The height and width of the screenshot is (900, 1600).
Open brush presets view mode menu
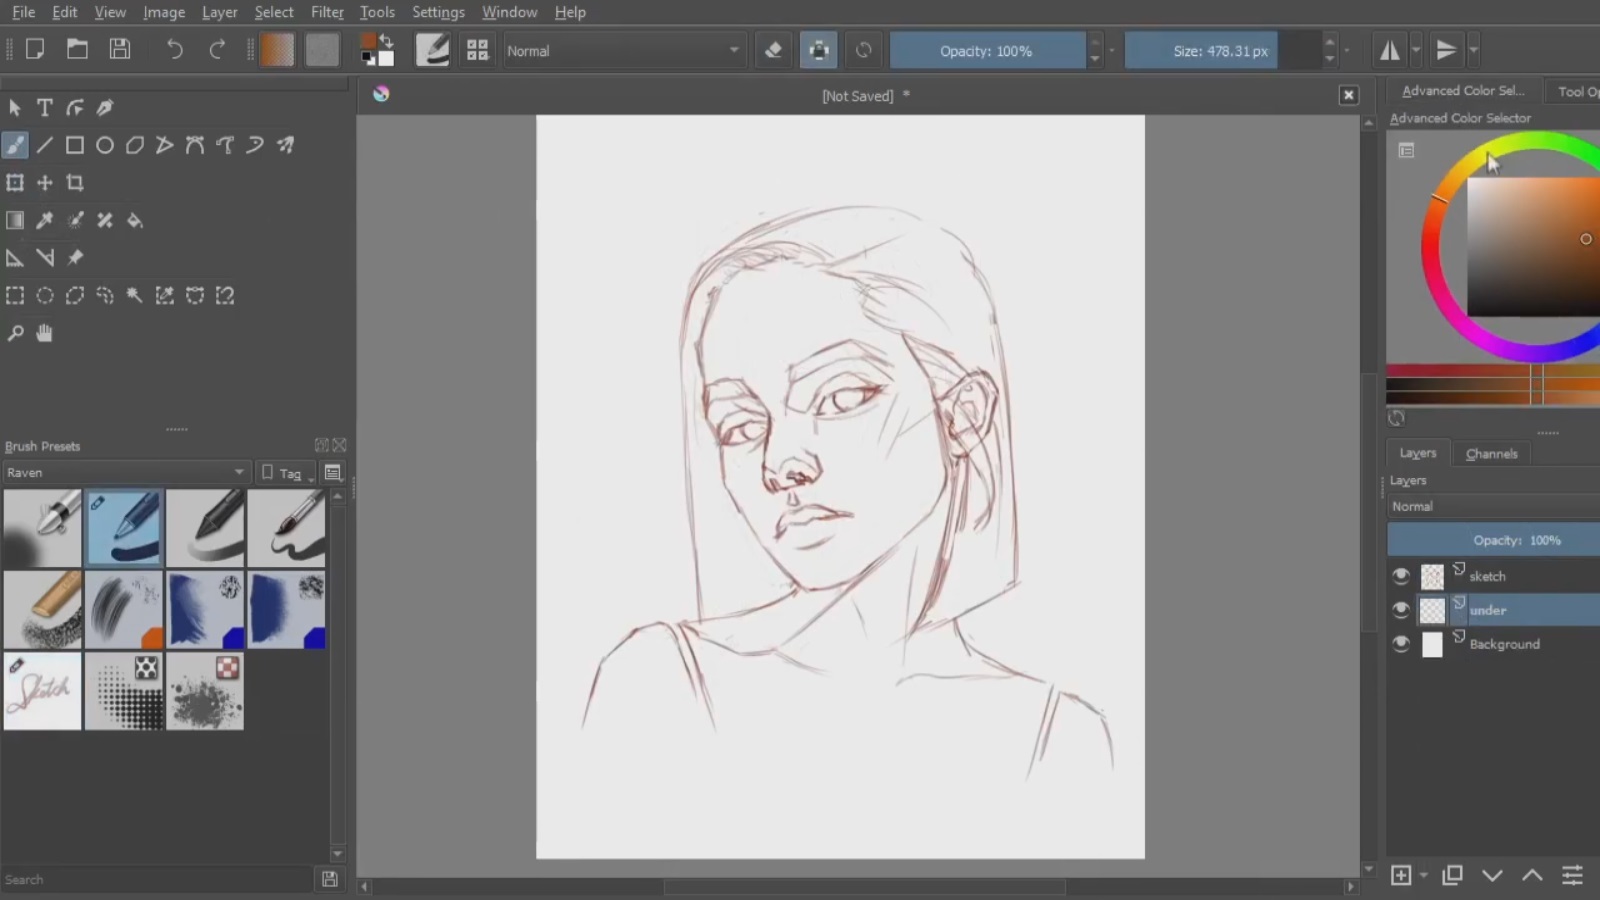(333, 473)
